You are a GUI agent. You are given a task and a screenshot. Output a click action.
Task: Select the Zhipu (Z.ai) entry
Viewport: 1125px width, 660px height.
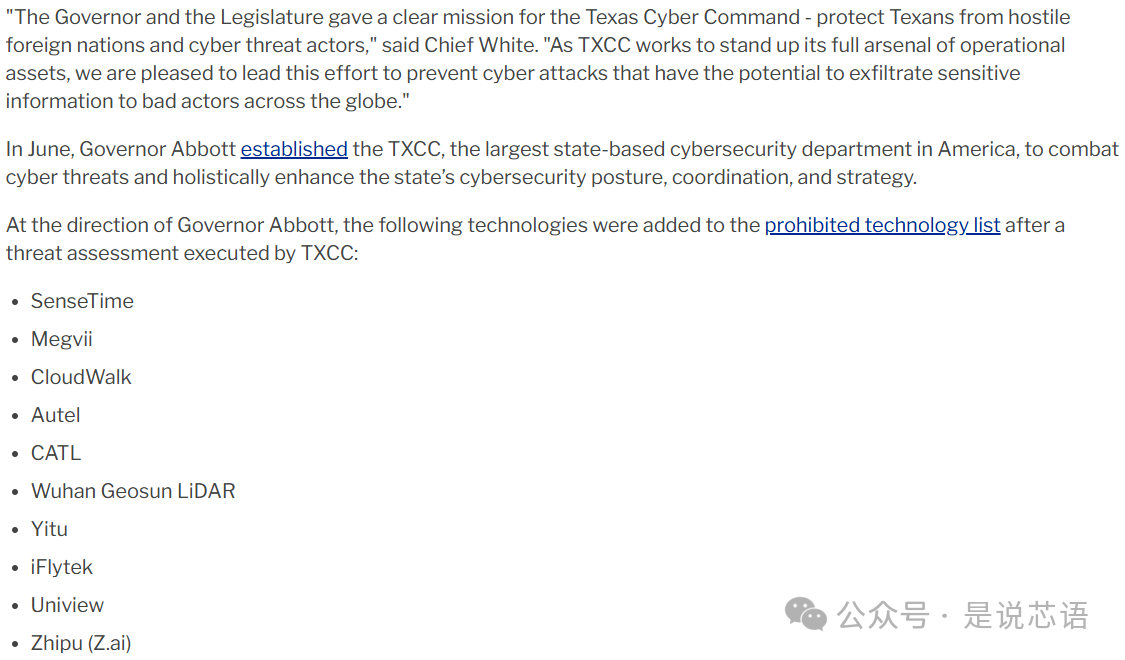click(81, 643)
